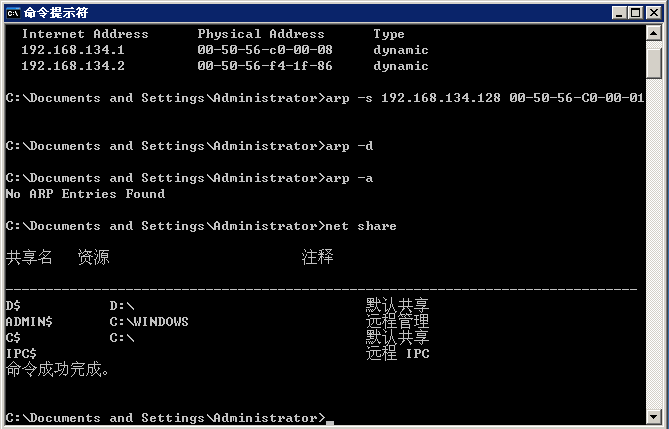Click the 命令提示符 title bar text

(x=56, y=11)
